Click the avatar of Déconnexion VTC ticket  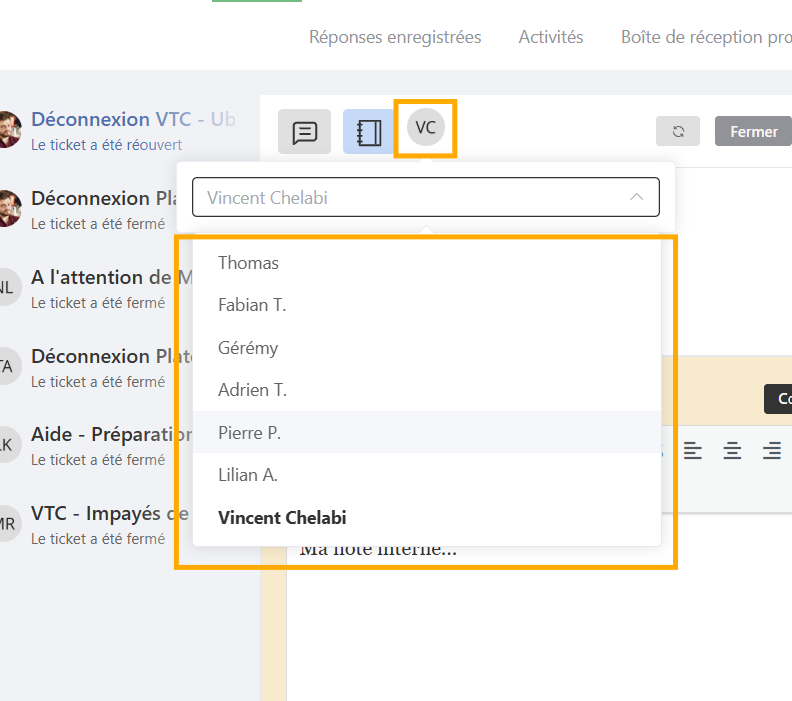(8, 130)
